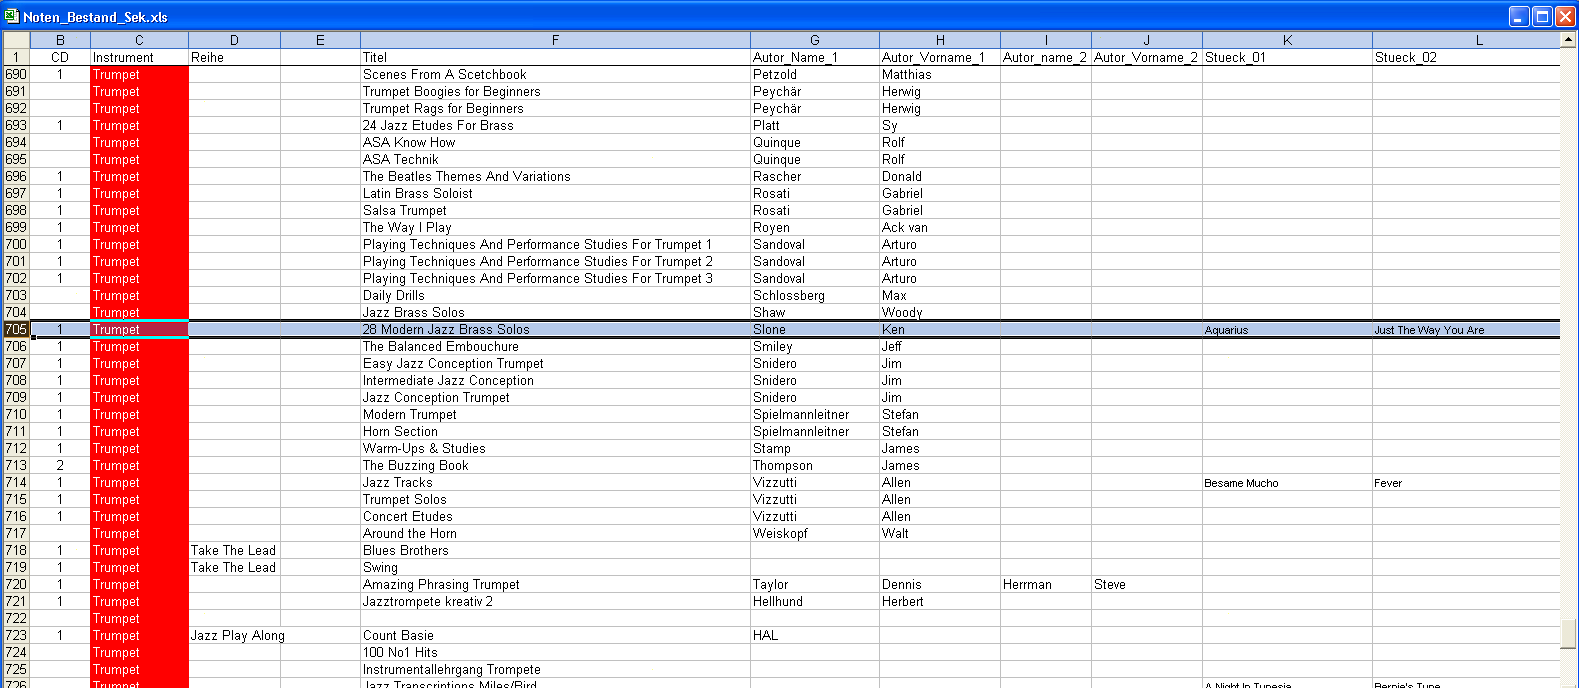
Task: Click title 'Jazztrompete kreativ 2'
Action: tap(427, 601)
